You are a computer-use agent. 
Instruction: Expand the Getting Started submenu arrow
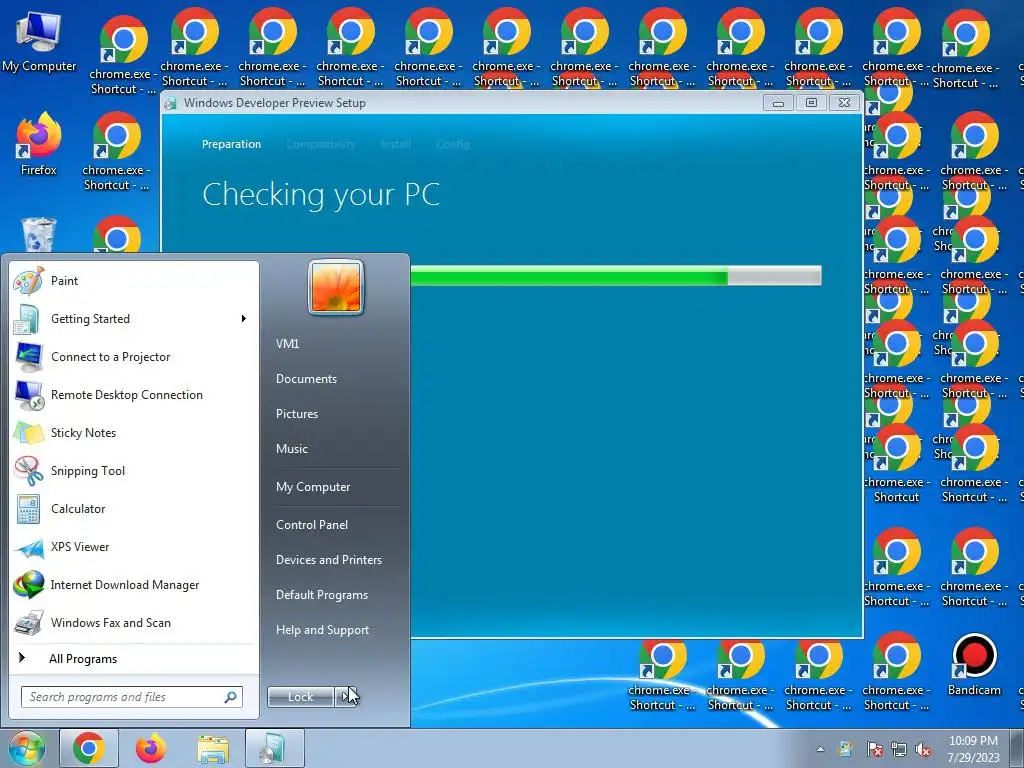pyautogui.click(x=244, y=319)
